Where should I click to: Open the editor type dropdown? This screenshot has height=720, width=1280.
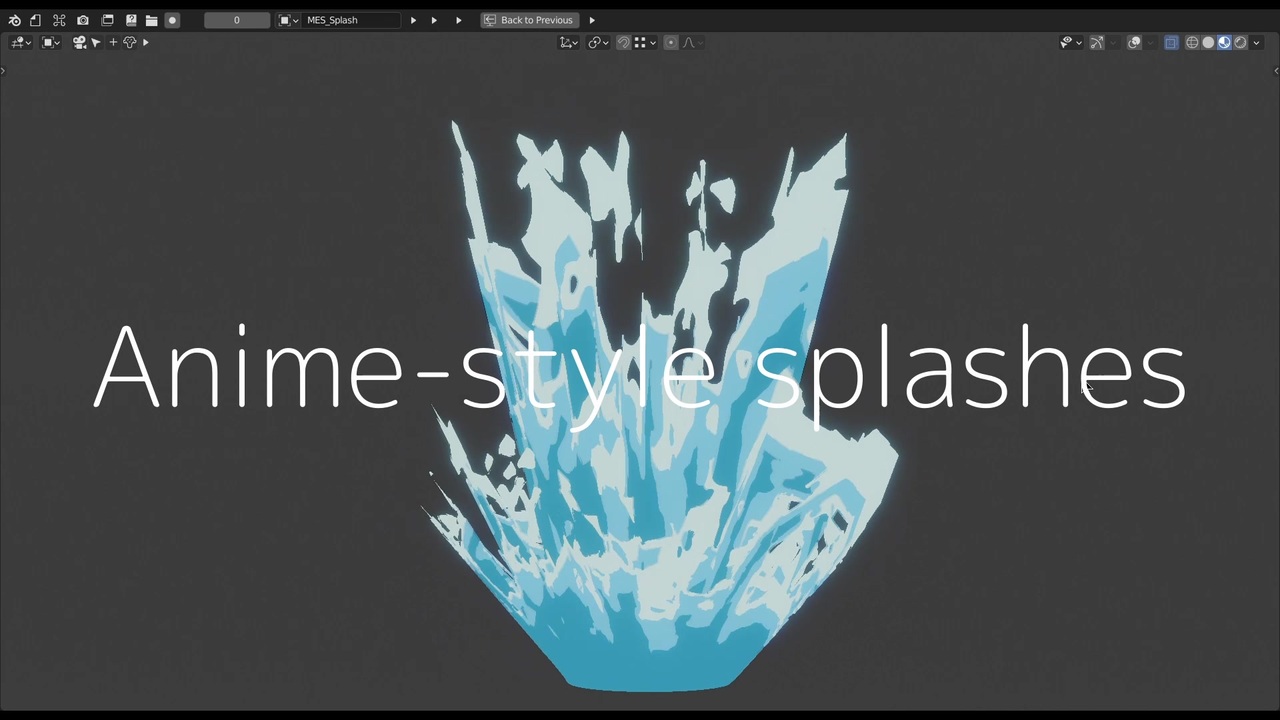[x=20, y=42]
